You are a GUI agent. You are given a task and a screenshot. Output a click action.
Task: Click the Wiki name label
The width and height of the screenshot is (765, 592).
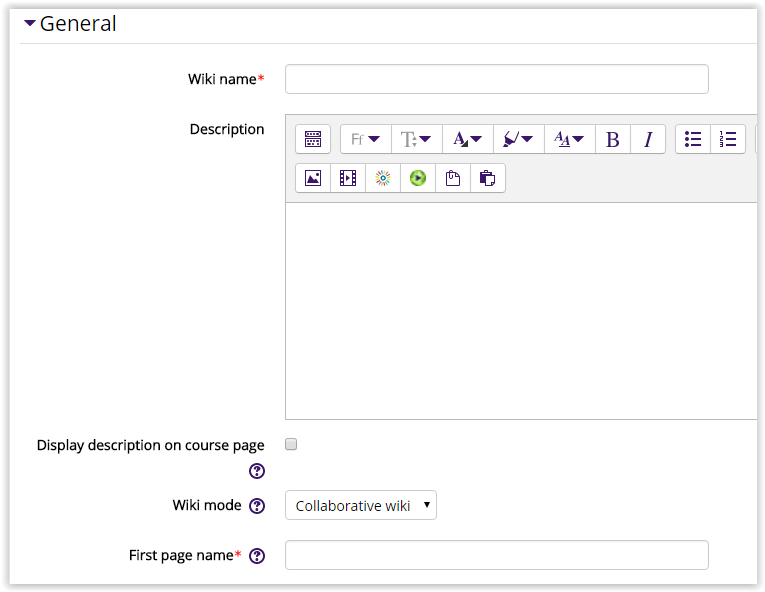(x=222, y=79)
